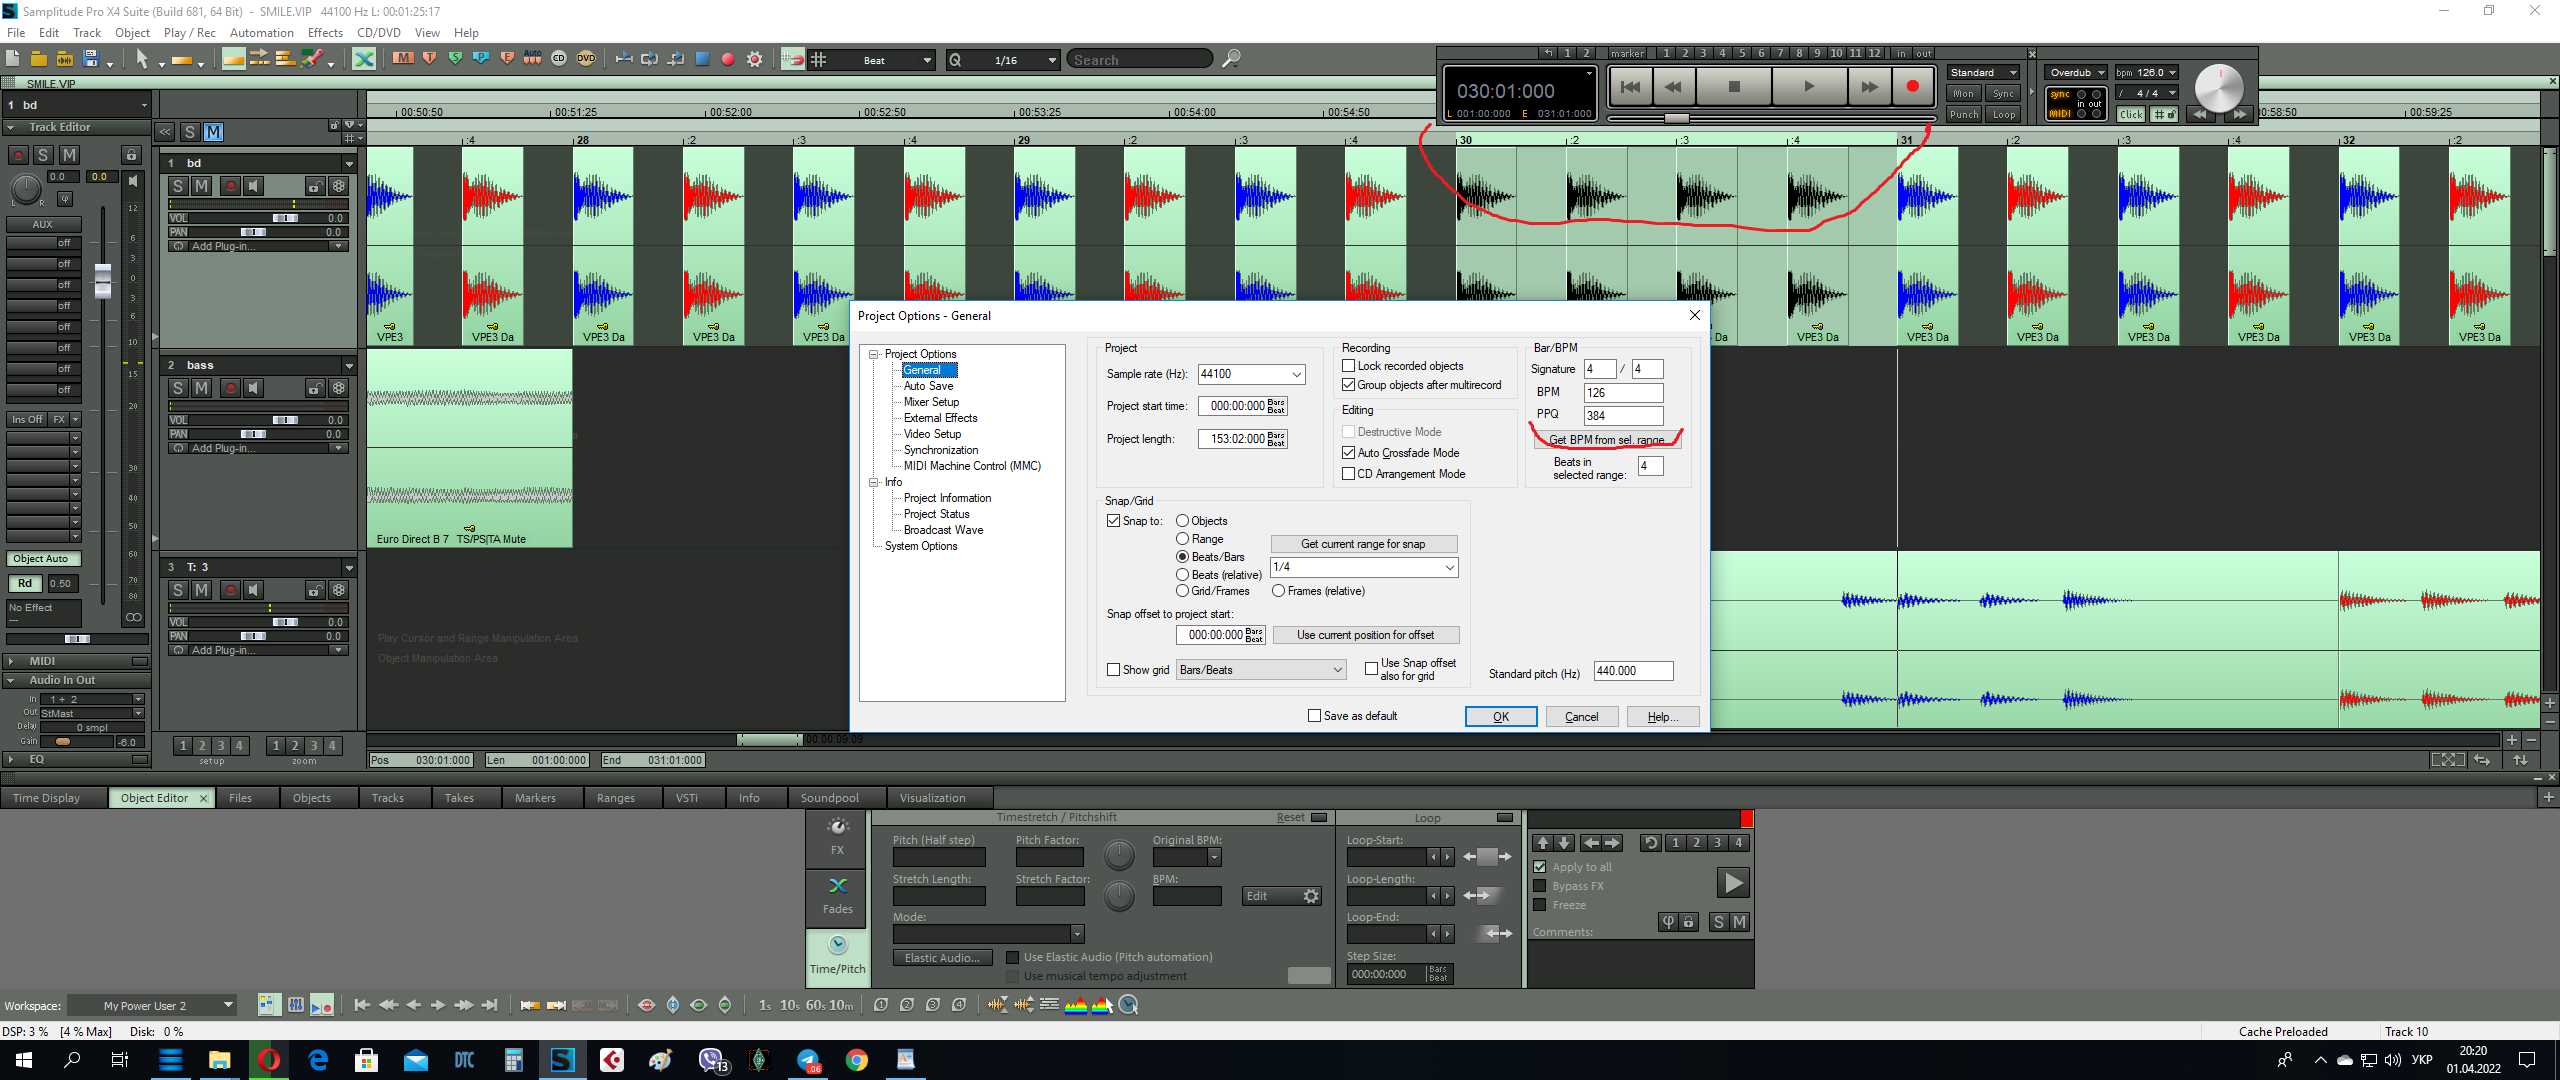Select Range snap radio button
This screenshot has height=1080, width=2560.
1182,539
